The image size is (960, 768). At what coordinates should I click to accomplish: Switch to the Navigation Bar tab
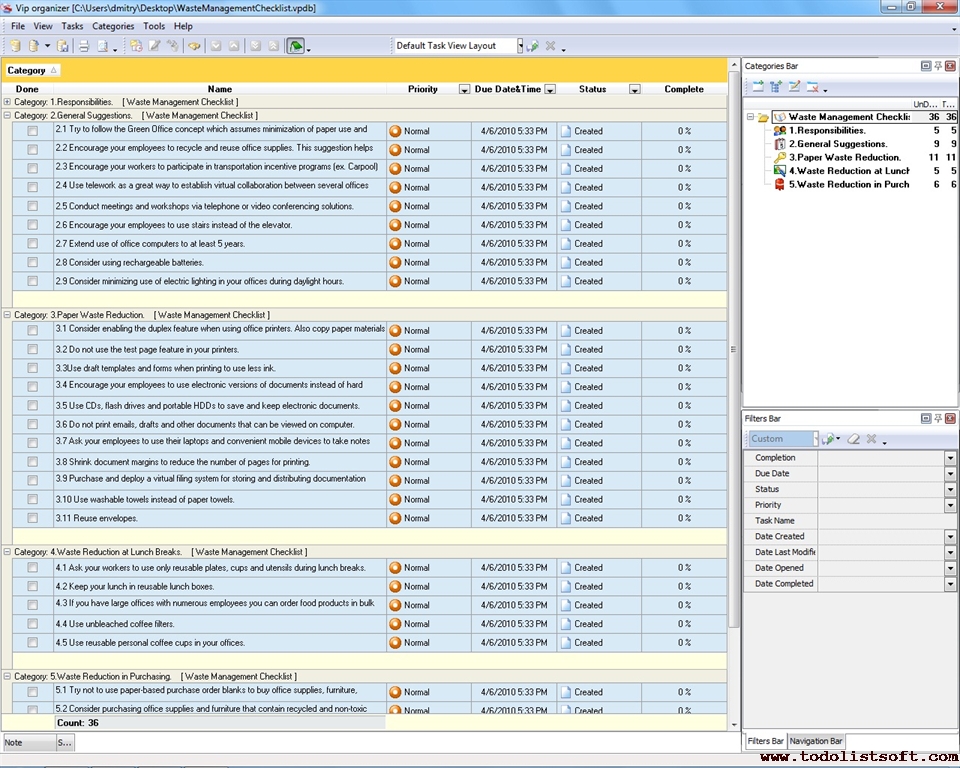[x=816, y=741]
